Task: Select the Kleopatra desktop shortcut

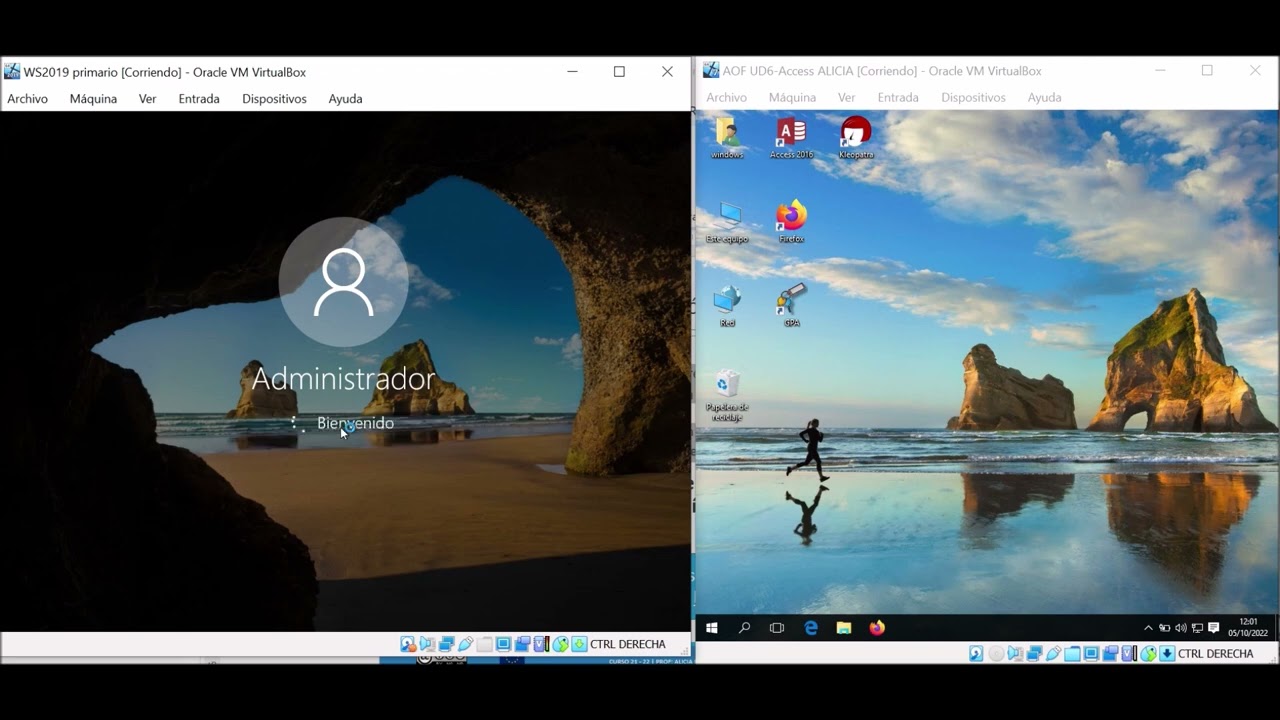Action: pyautogui.click(x=856, y=138)
